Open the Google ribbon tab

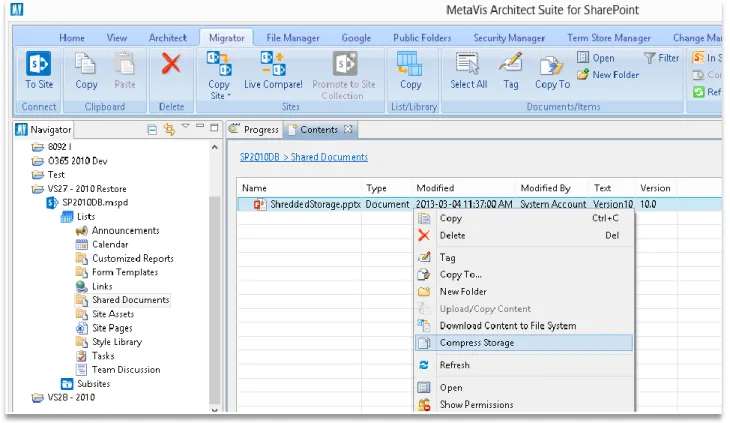point(356,38)
